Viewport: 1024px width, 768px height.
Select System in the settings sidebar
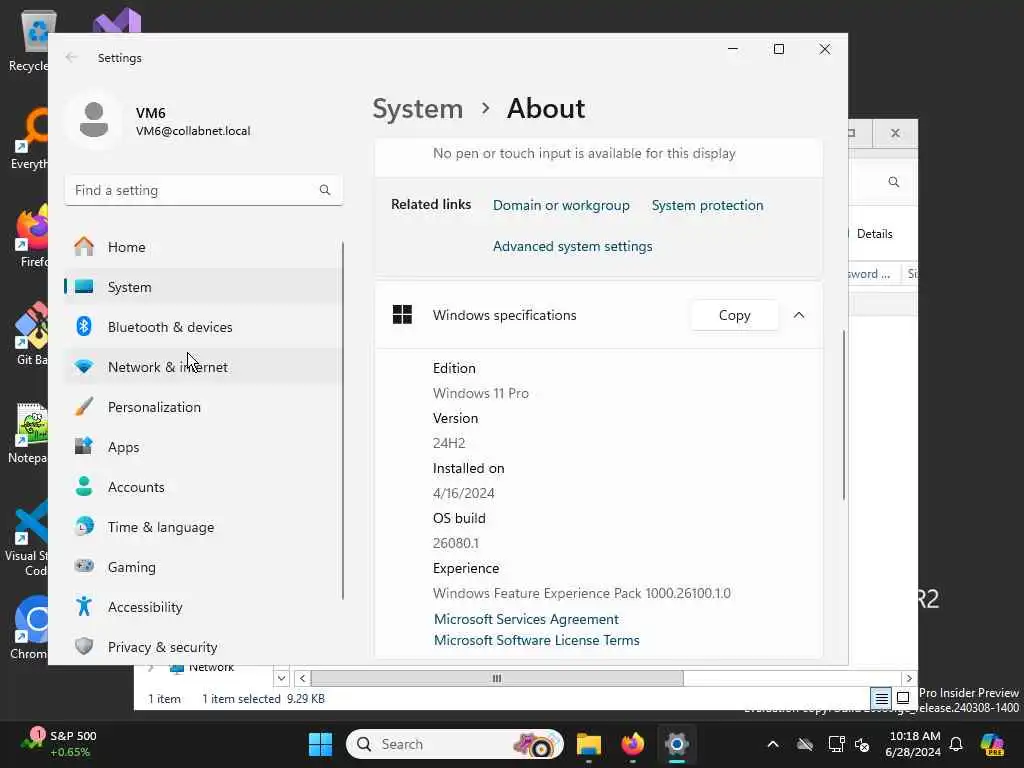202,287
